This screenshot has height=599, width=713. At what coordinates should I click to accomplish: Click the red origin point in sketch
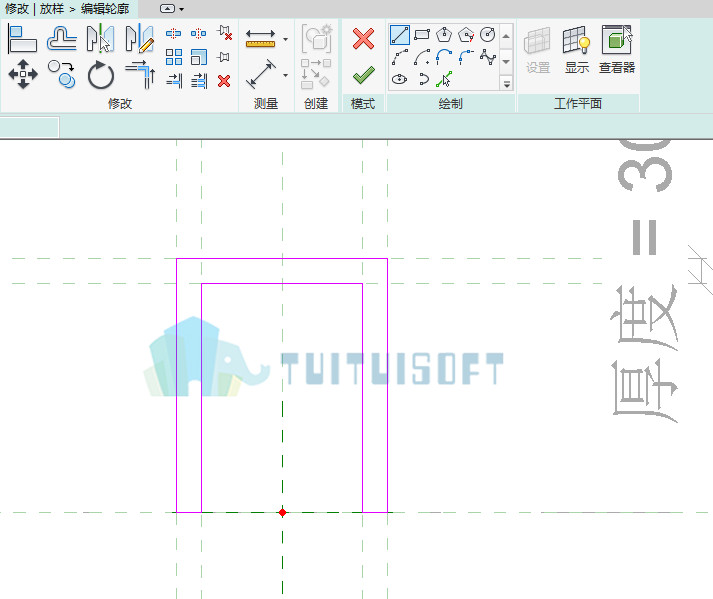pyautogui.click(x=282, y=513)
